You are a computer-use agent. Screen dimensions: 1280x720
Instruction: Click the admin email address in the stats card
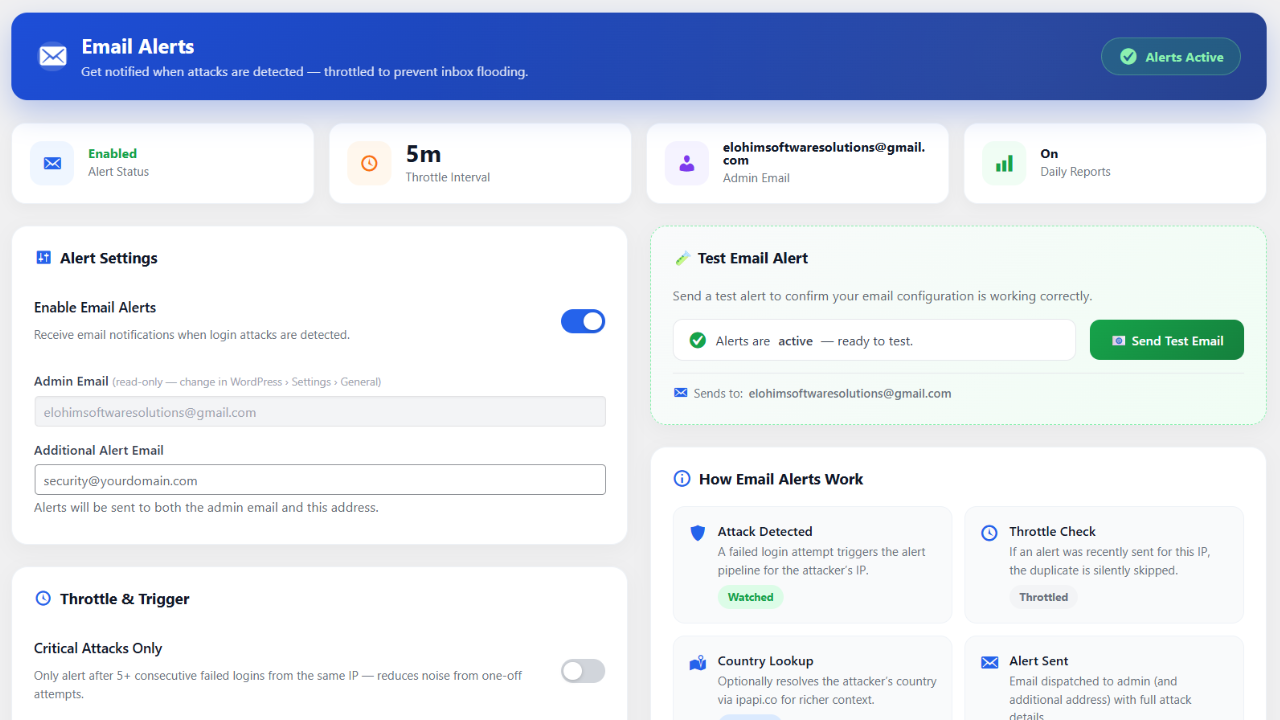[x=824, y=153]
